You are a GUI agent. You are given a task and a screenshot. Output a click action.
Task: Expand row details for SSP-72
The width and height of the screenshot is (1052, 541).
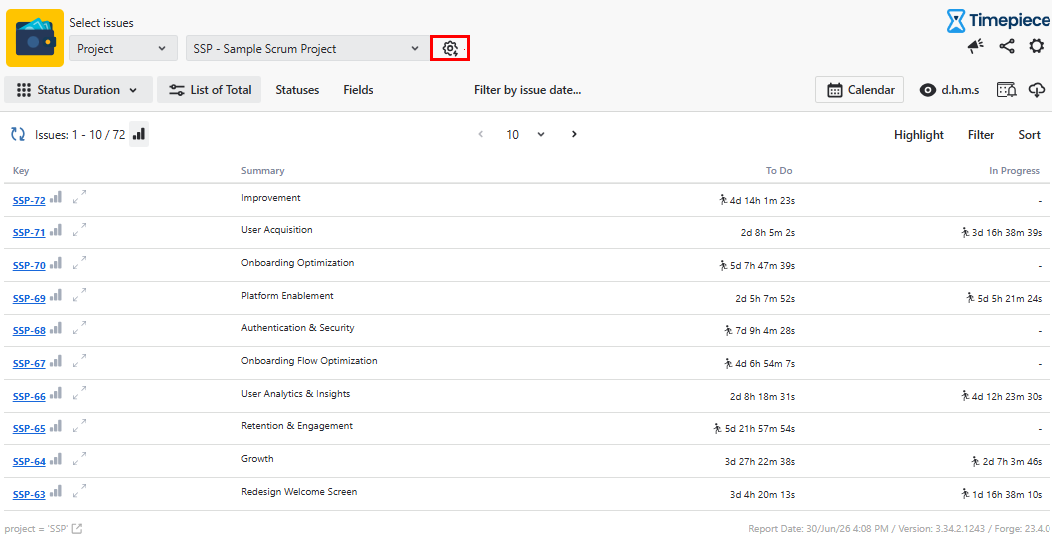tap(79, 197)
